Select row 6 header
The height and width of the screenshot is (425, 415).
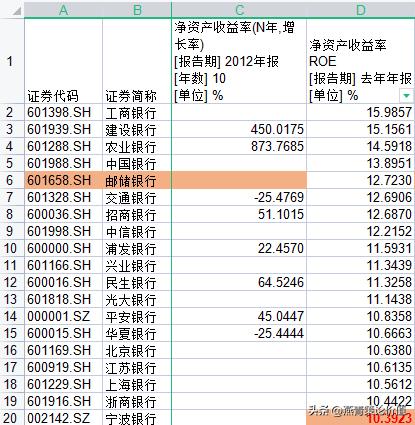[x=12, y=180]
